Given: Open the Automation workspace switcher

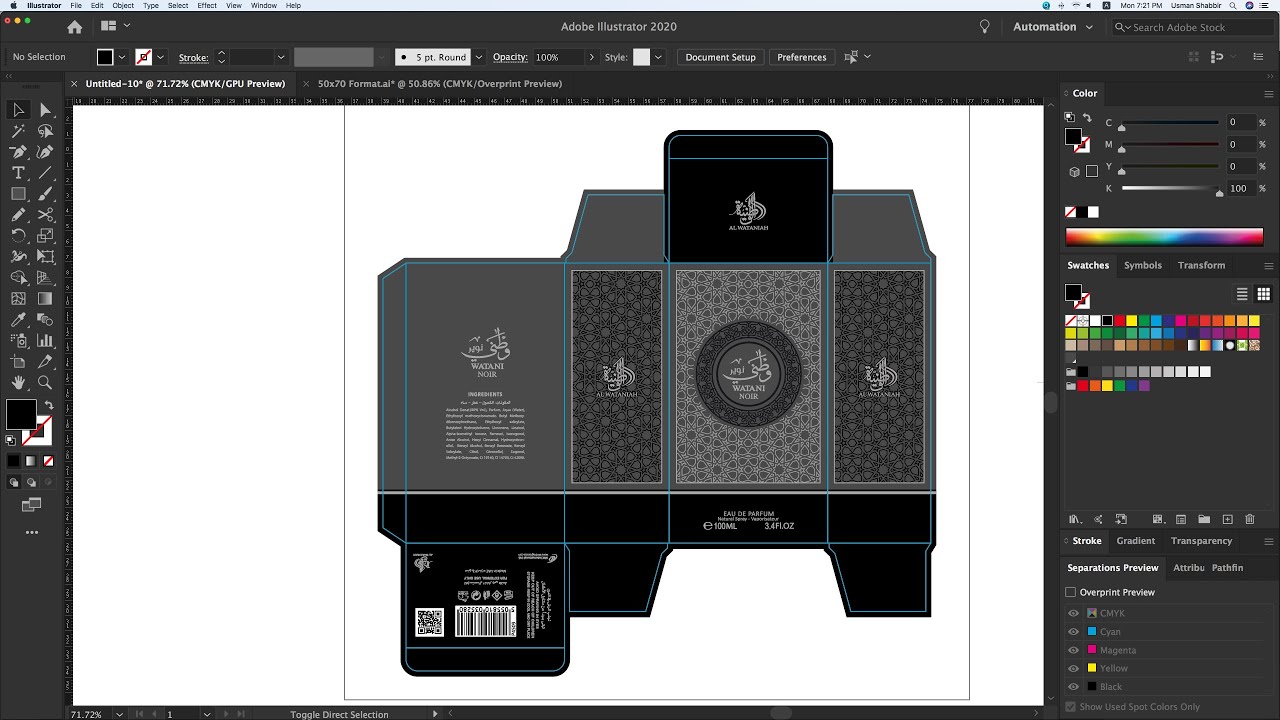Looking at the screenshot, I should 1053,27.
